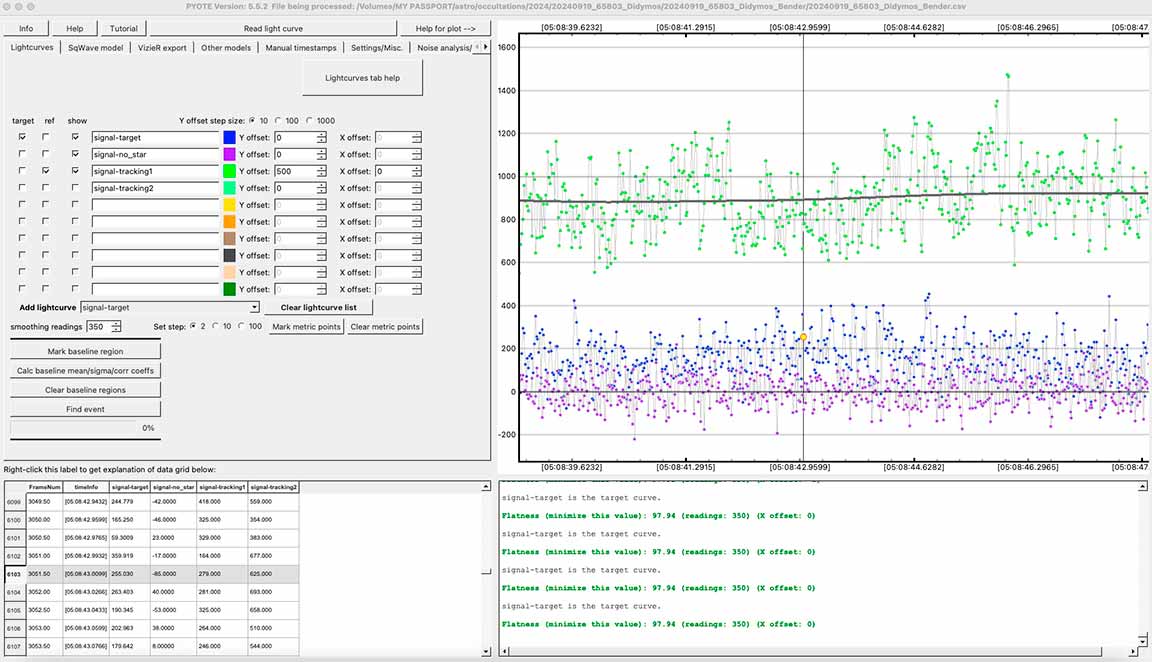Adjust signal-tracking2 Y offset stepper
The height and width of the screenshot is (662, 1152).
coord(322,188)
